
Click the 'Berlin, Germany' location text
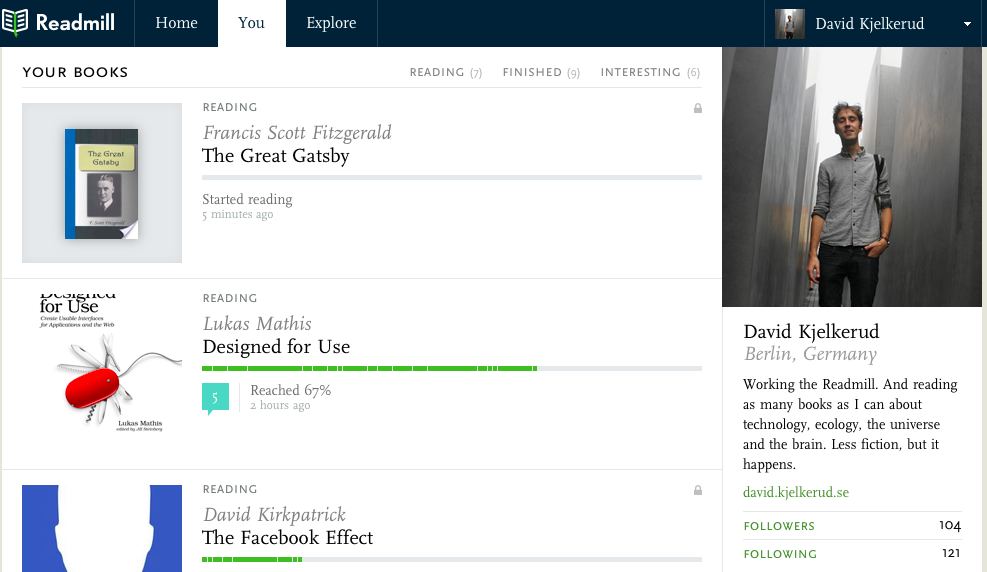point(811,354)
